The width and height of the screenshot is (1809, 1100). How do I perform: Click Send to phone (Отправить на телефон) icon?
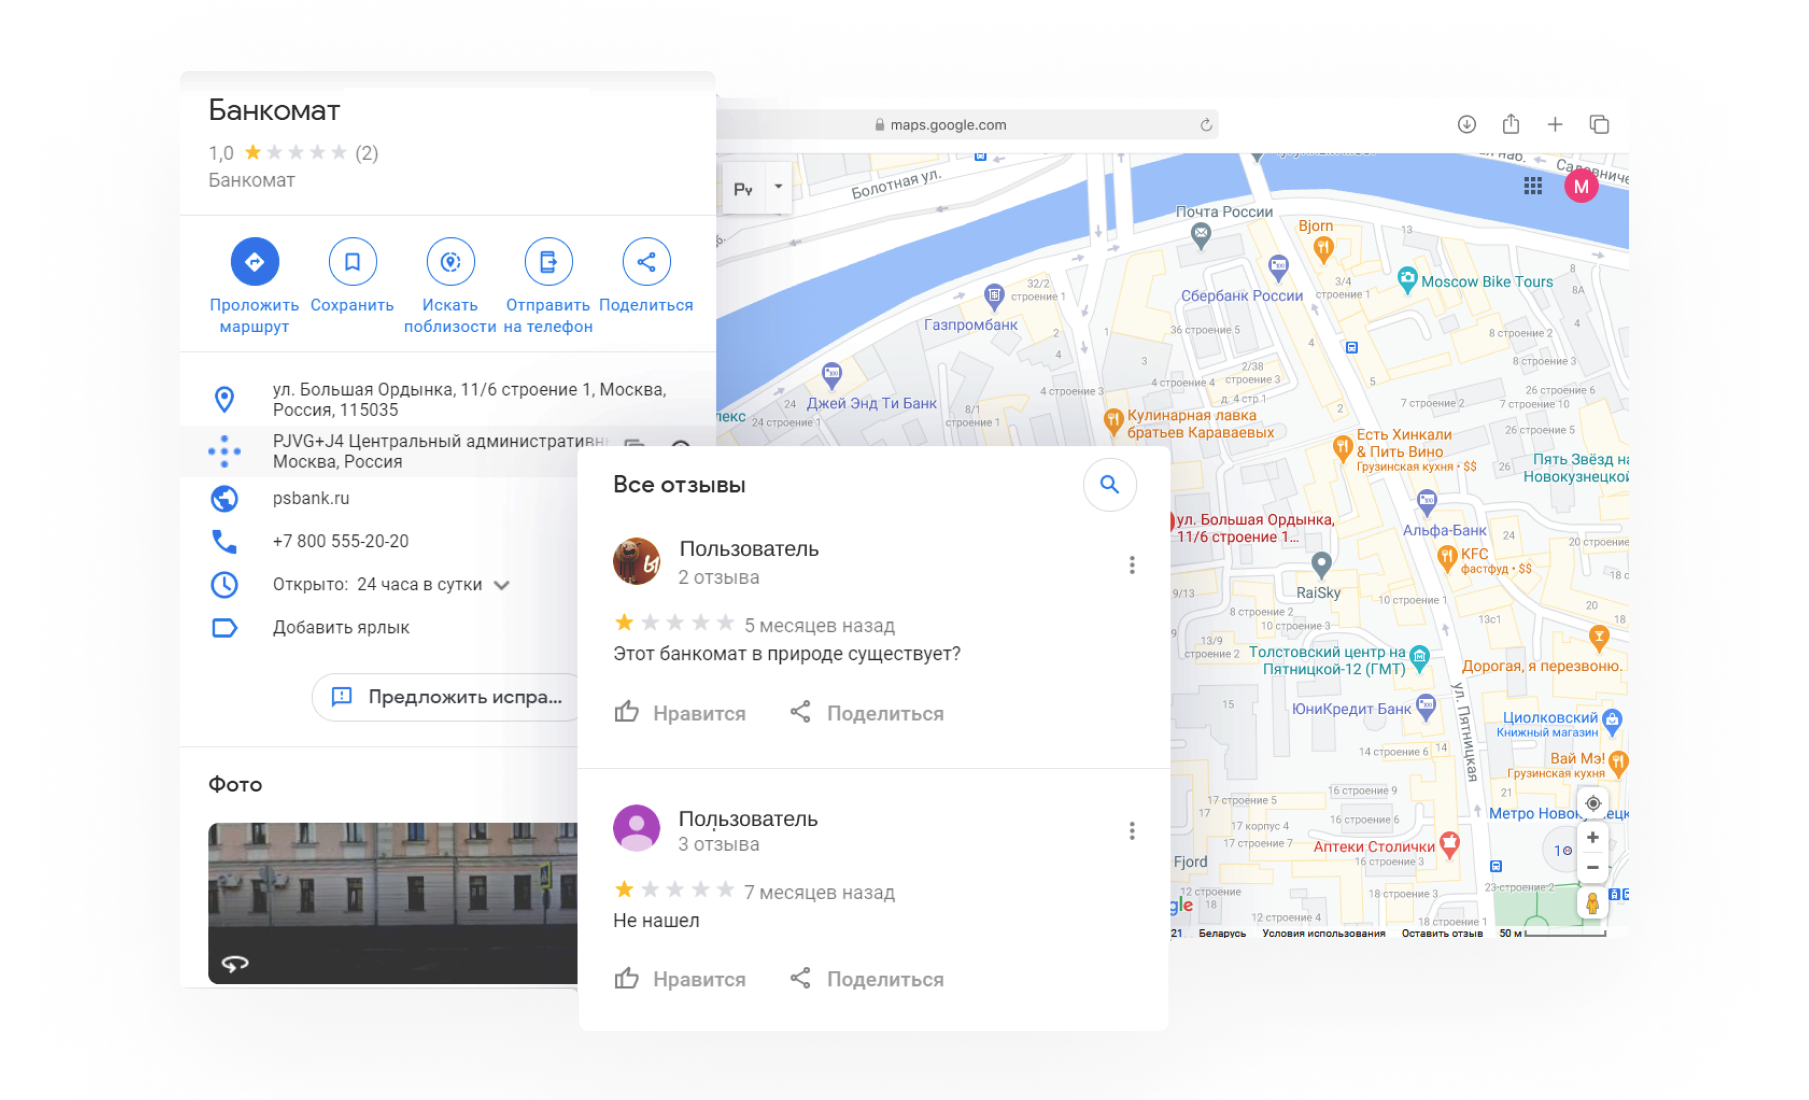coord(548,262)
